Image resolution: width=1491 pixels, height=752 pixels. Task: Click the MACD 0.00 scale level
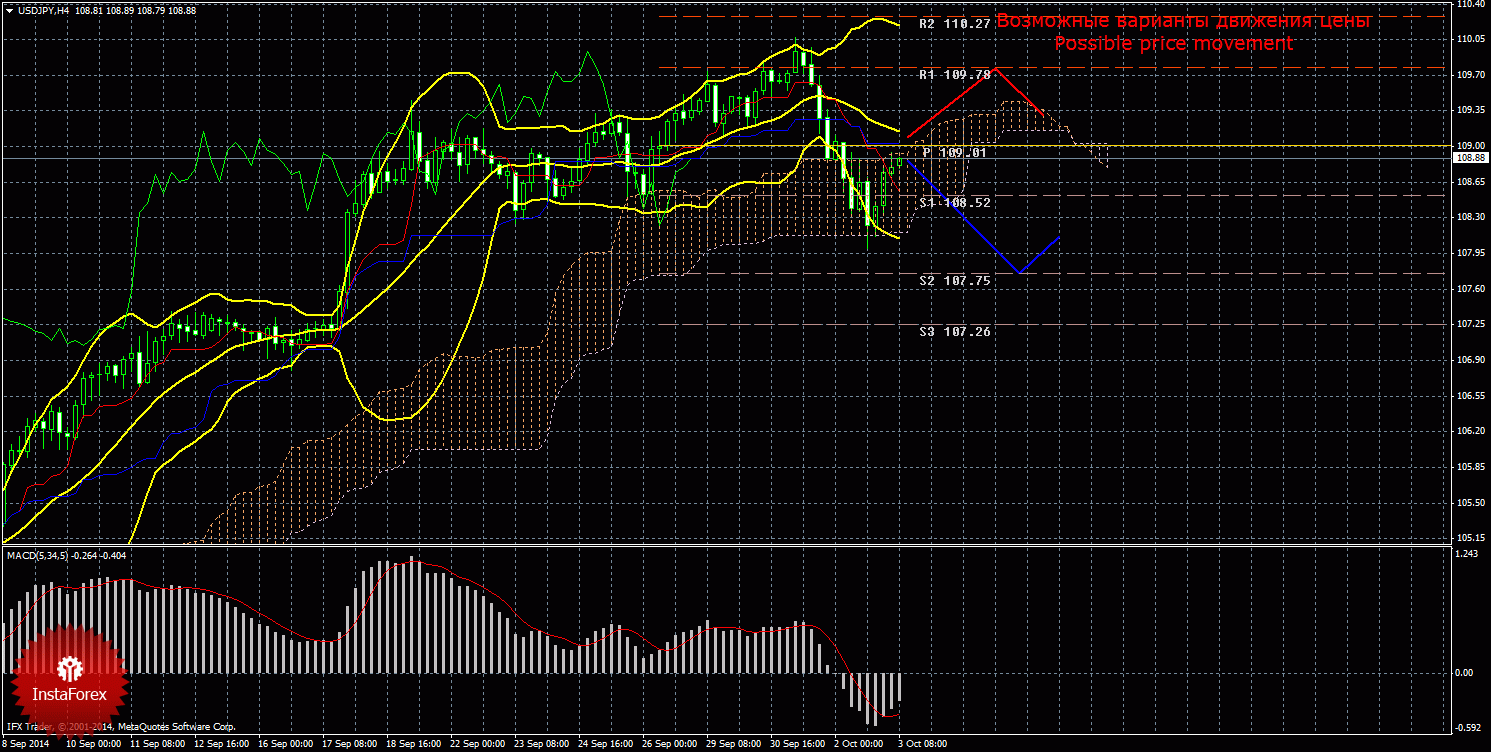[1463, 673]
